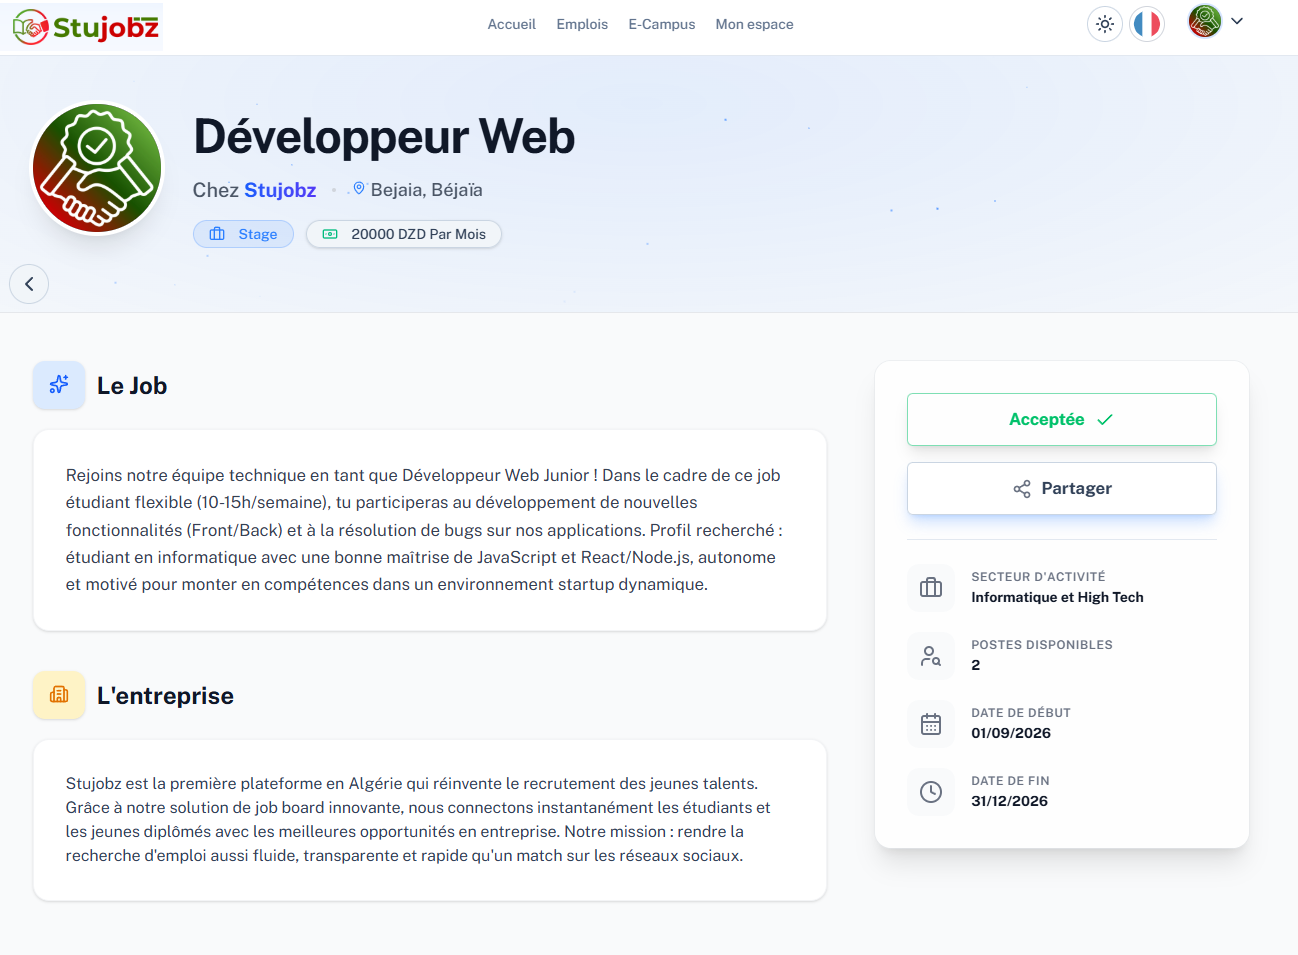1298x955 pixels.
Task: Navigate to Mon espace
Action: [x=755, y=24]
